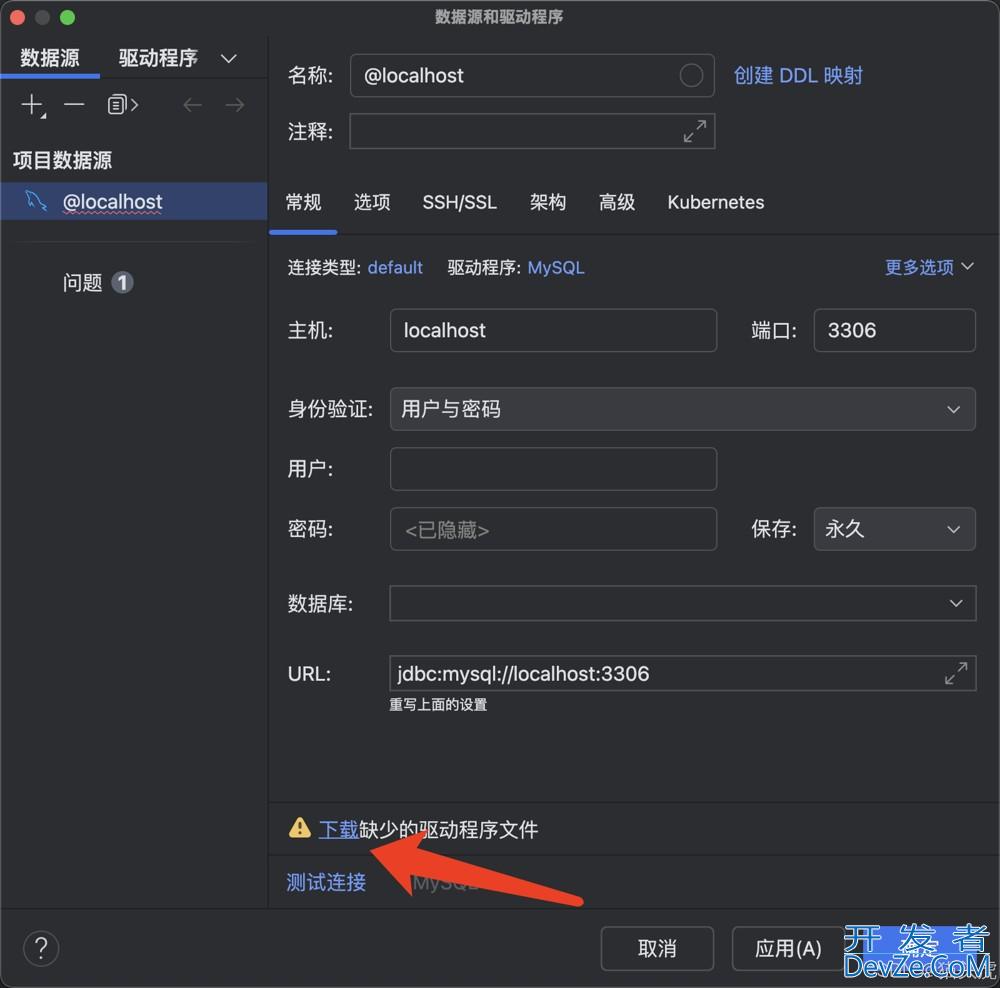Open the 问题 1 item
This screenshot has width=1000, height=988.
tap(98, 283)
